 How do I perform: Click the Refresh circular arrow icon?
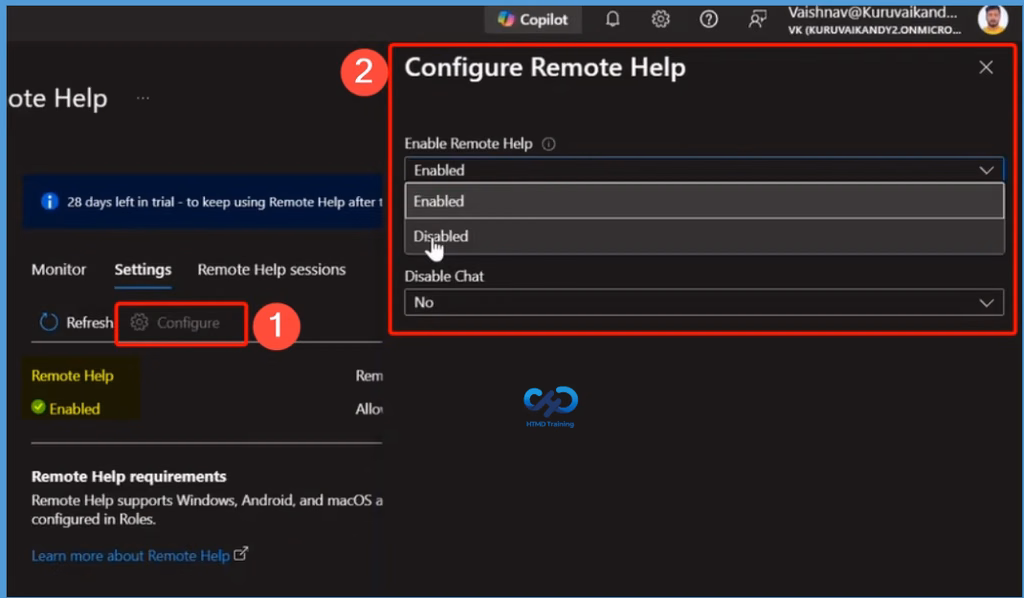[49, 322]
